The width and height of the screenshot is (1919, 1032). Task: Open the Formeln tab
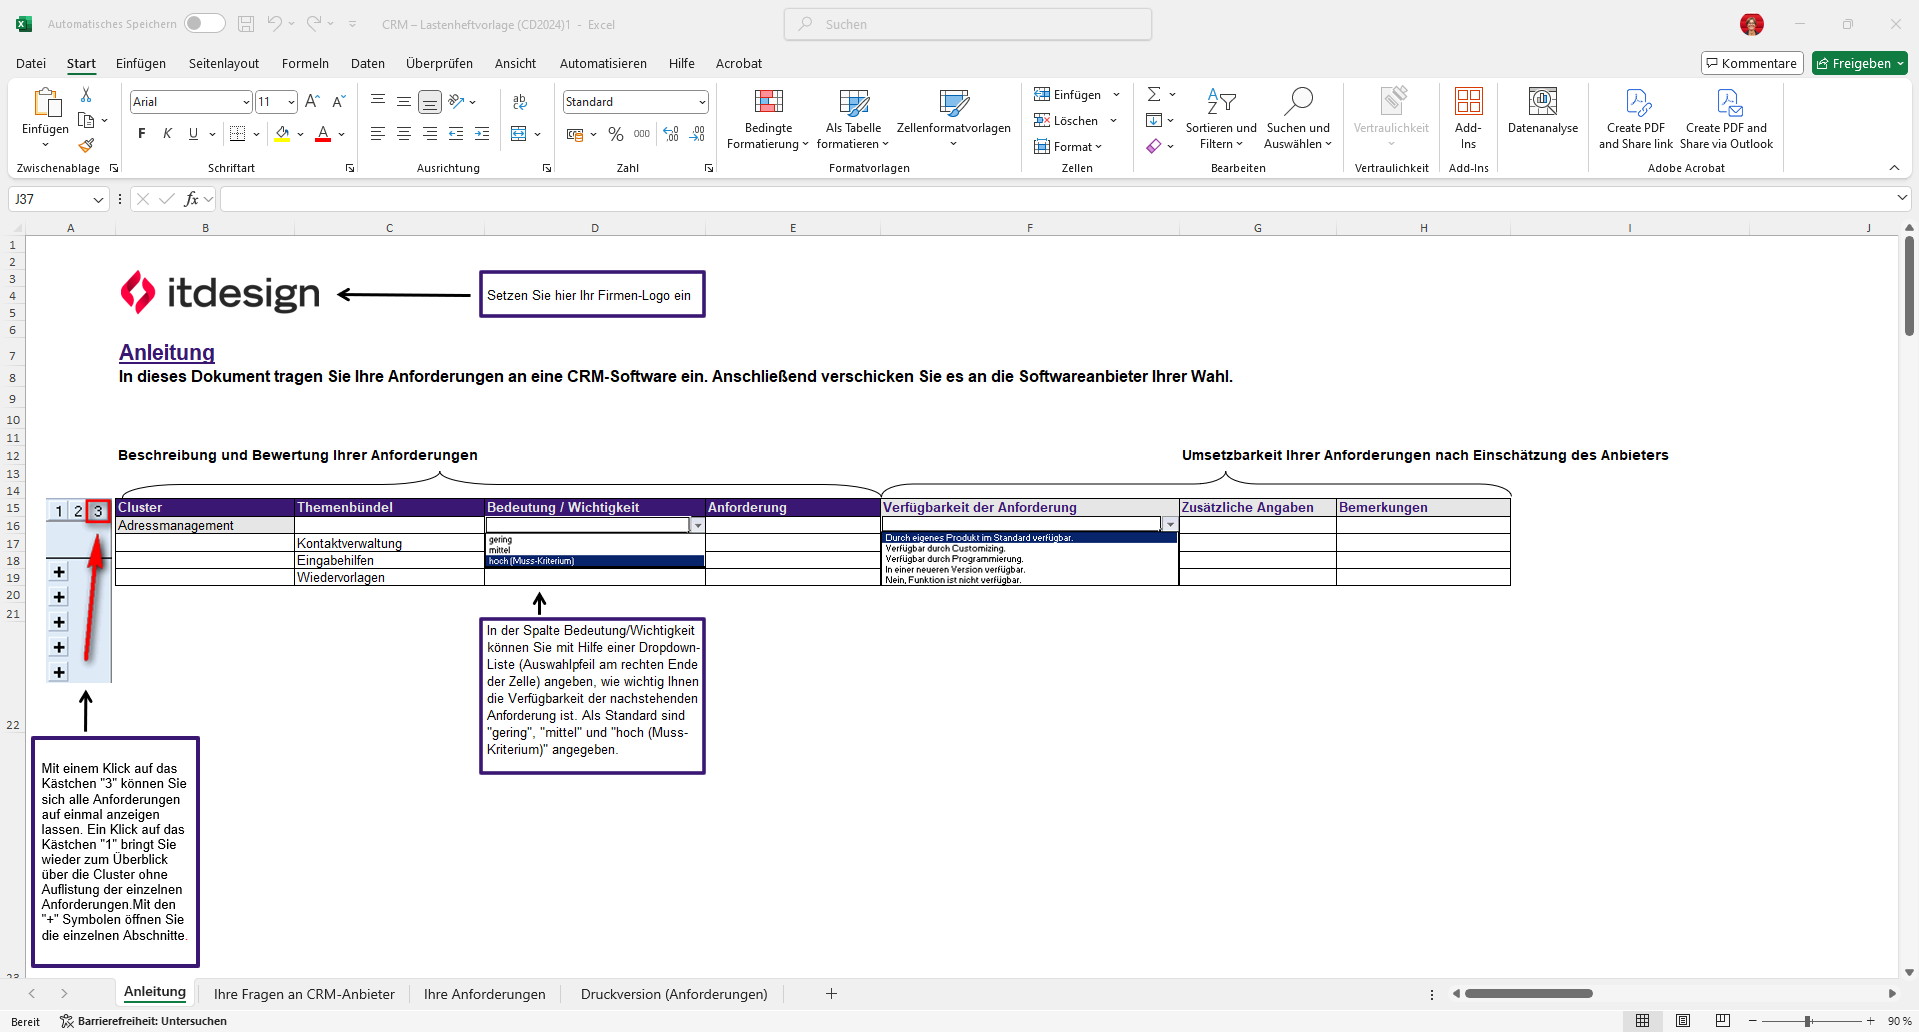[305, 63]
